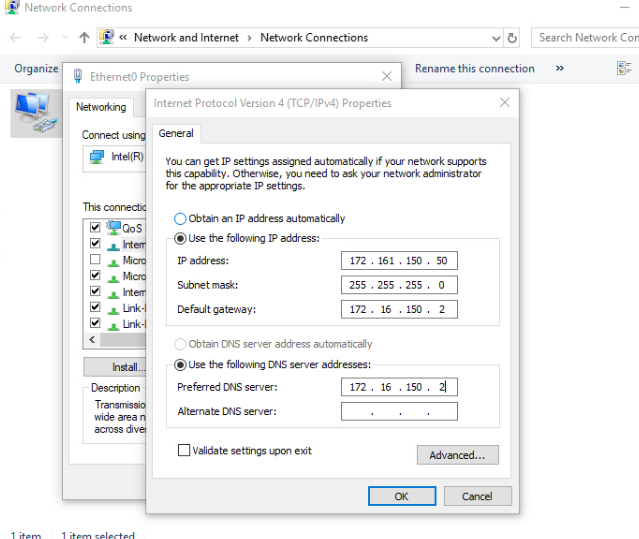Click the Alternate DNS server field
Viewport: 639px width, 539px height.
(x=399, y=412)
